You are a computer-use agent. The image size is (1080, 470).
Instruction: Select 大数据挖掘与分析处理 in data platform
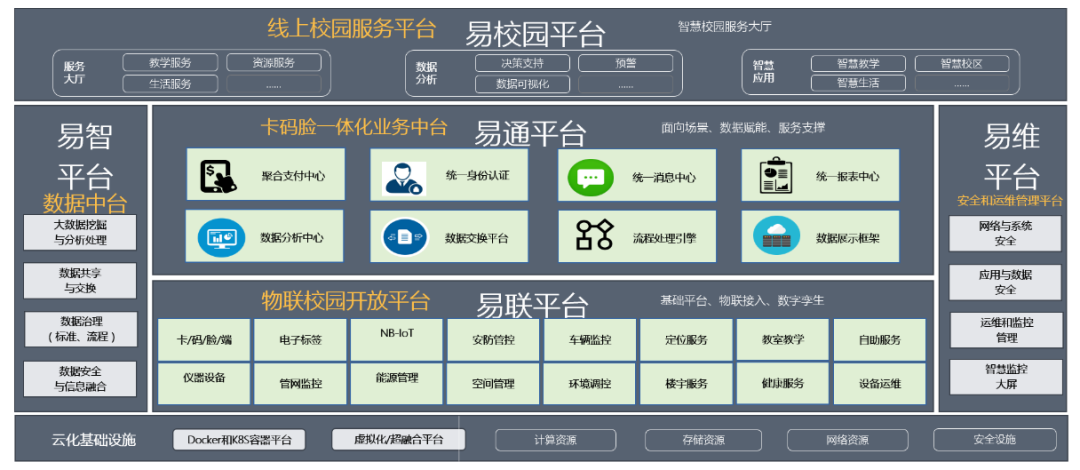[81, 232]
